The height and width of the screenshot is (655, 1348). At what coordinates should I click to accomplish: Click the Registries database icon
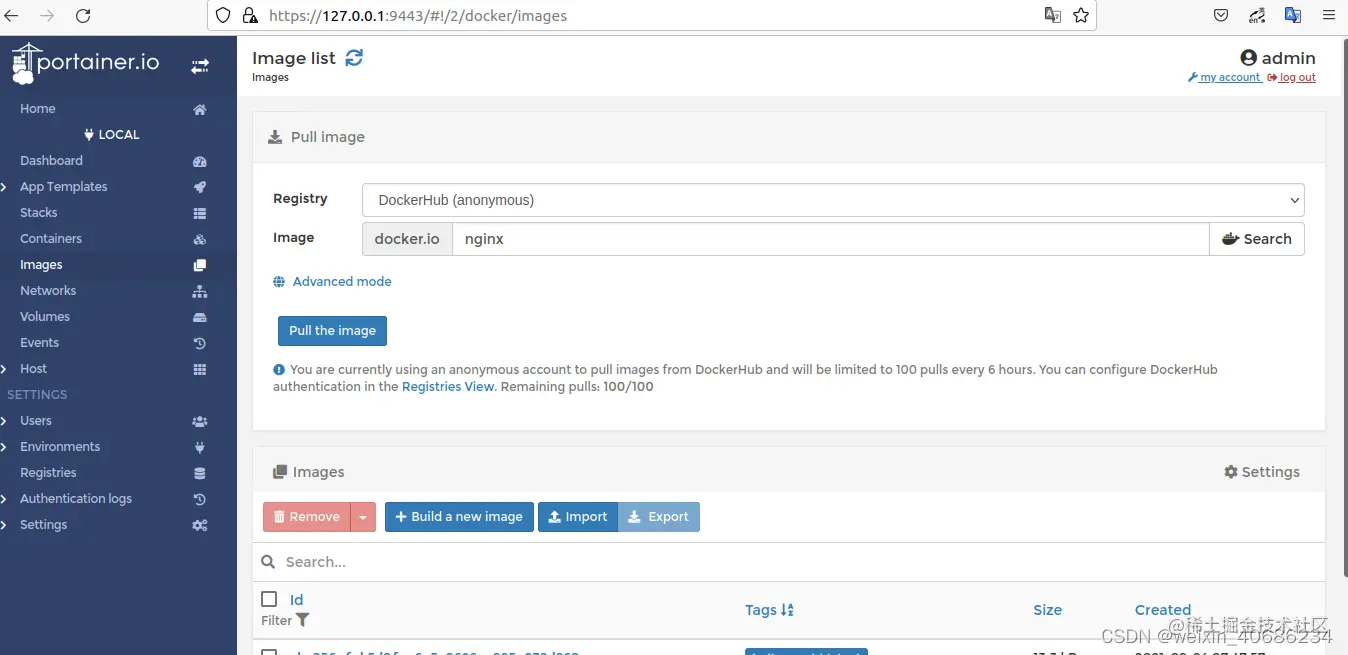click(x=200, y=473)
